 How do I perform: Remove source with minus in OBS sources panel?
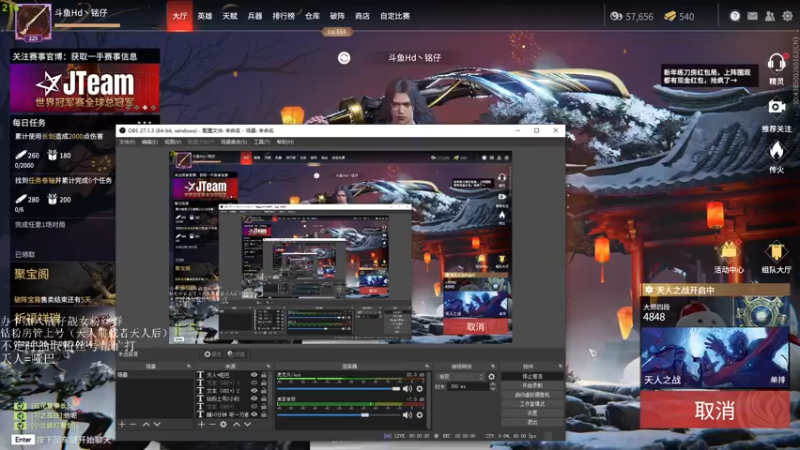click(x=212, y=424)
